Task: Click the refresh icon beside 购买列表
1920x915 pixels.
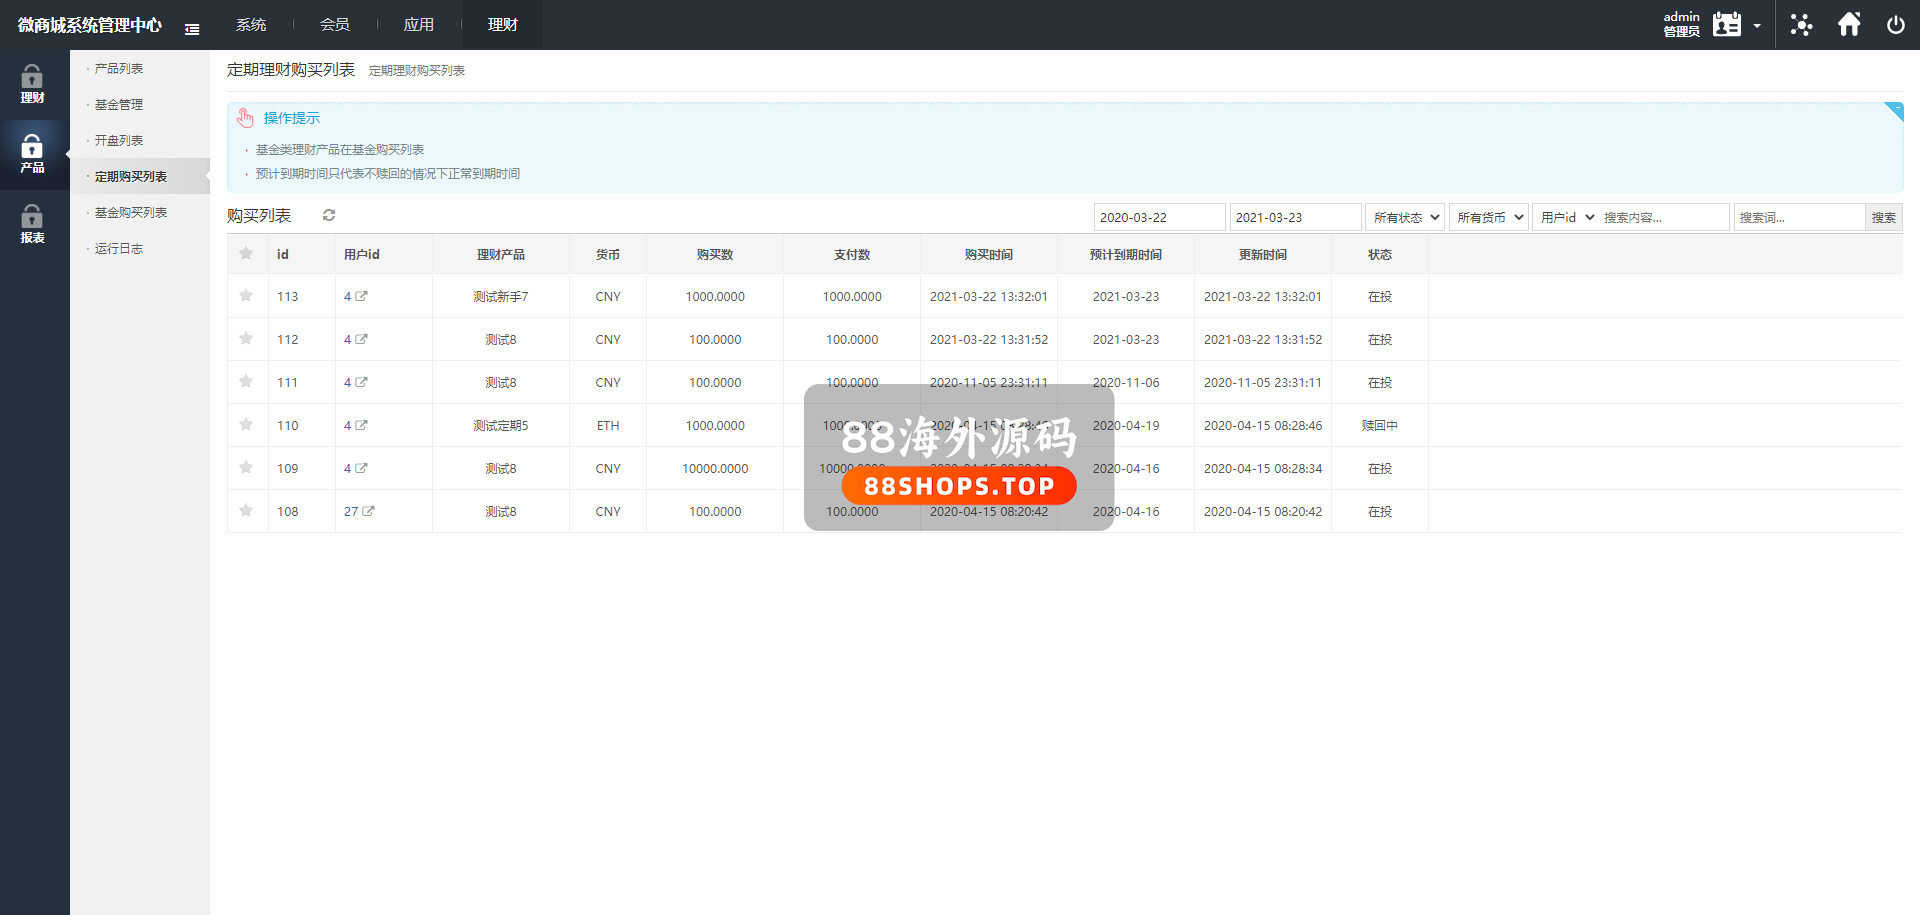Action: (329, 215)
